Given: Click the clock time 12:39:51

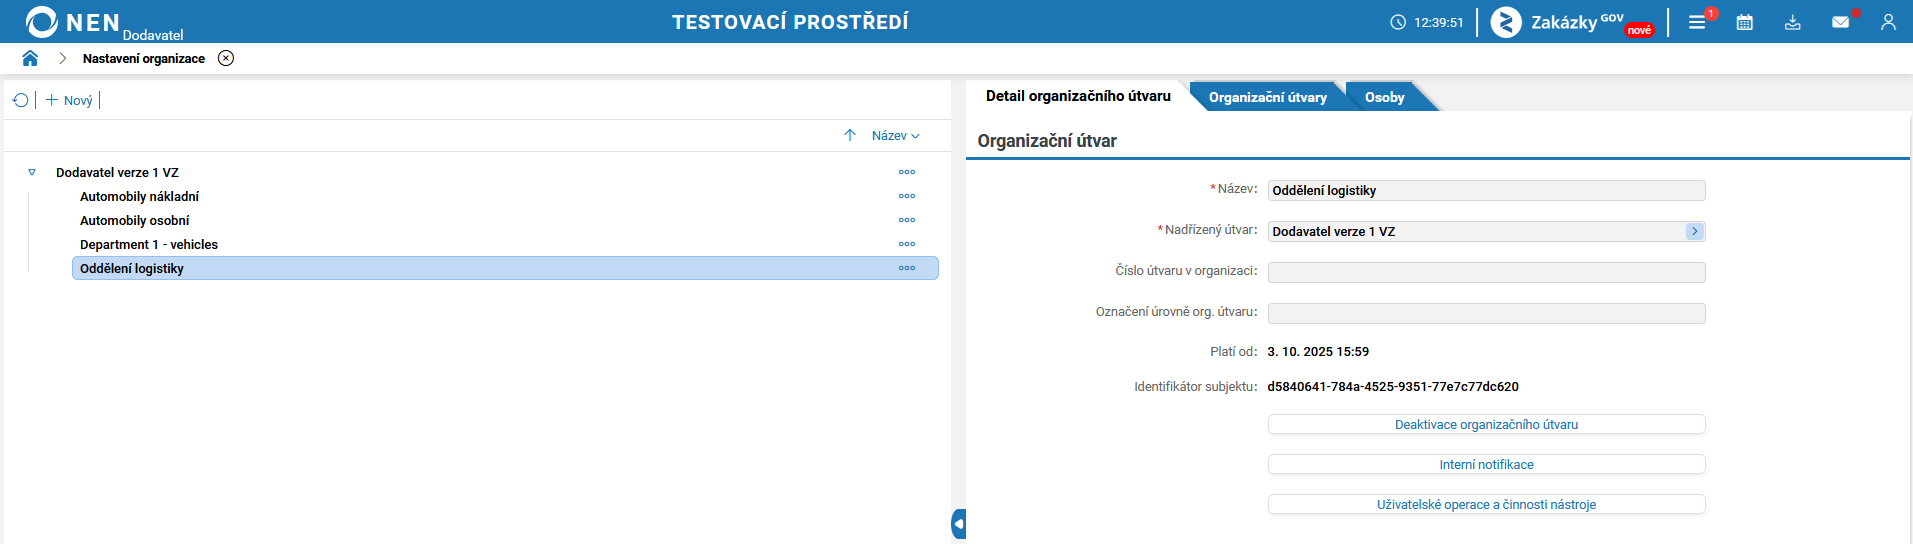Looking at the screenshot, I should click(x=1438, y=22).
